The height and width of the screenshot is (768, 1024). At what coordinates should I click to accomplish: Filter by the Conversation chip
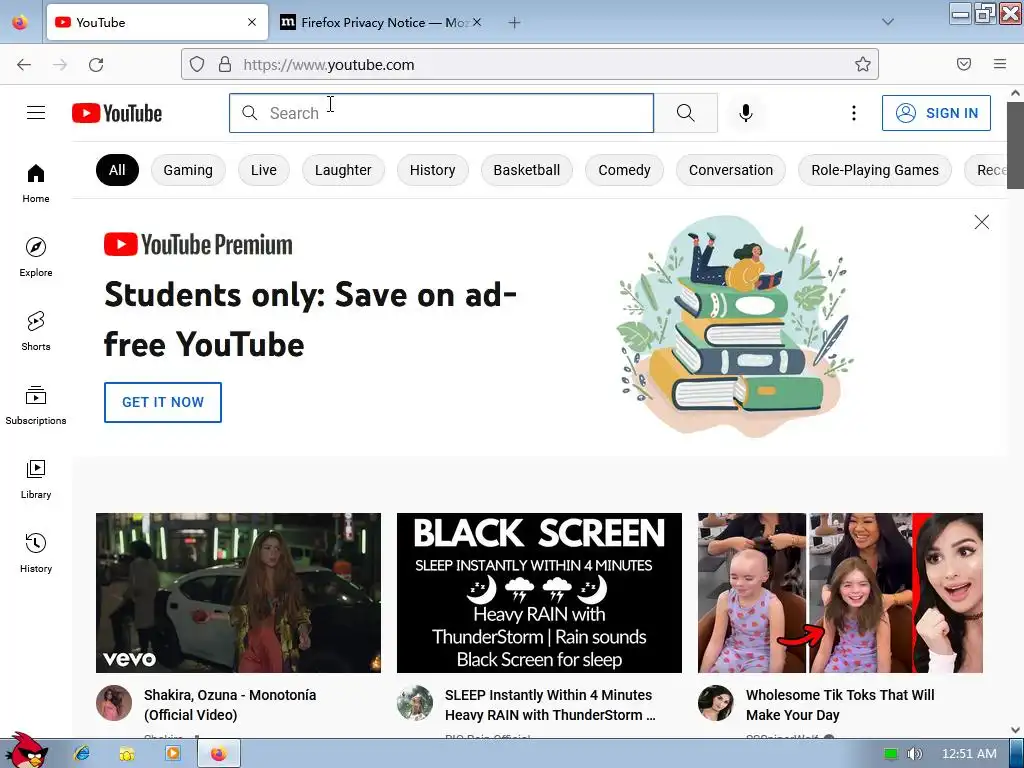coord(731,170)
